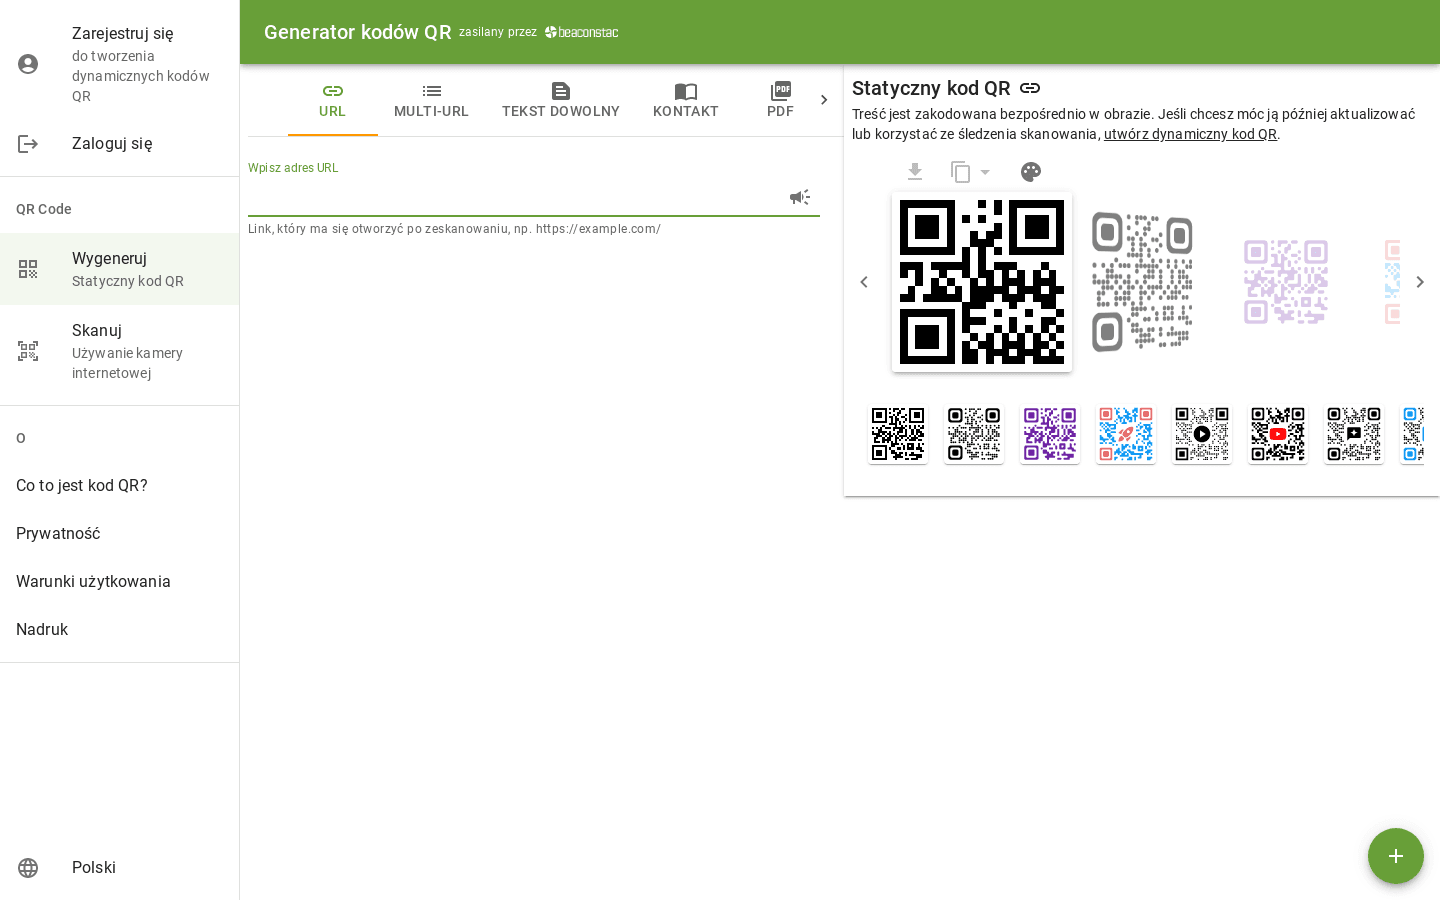
Task: Click the Co to jest kod QR link
Action: pyautogui.click(x=82, y=485)
